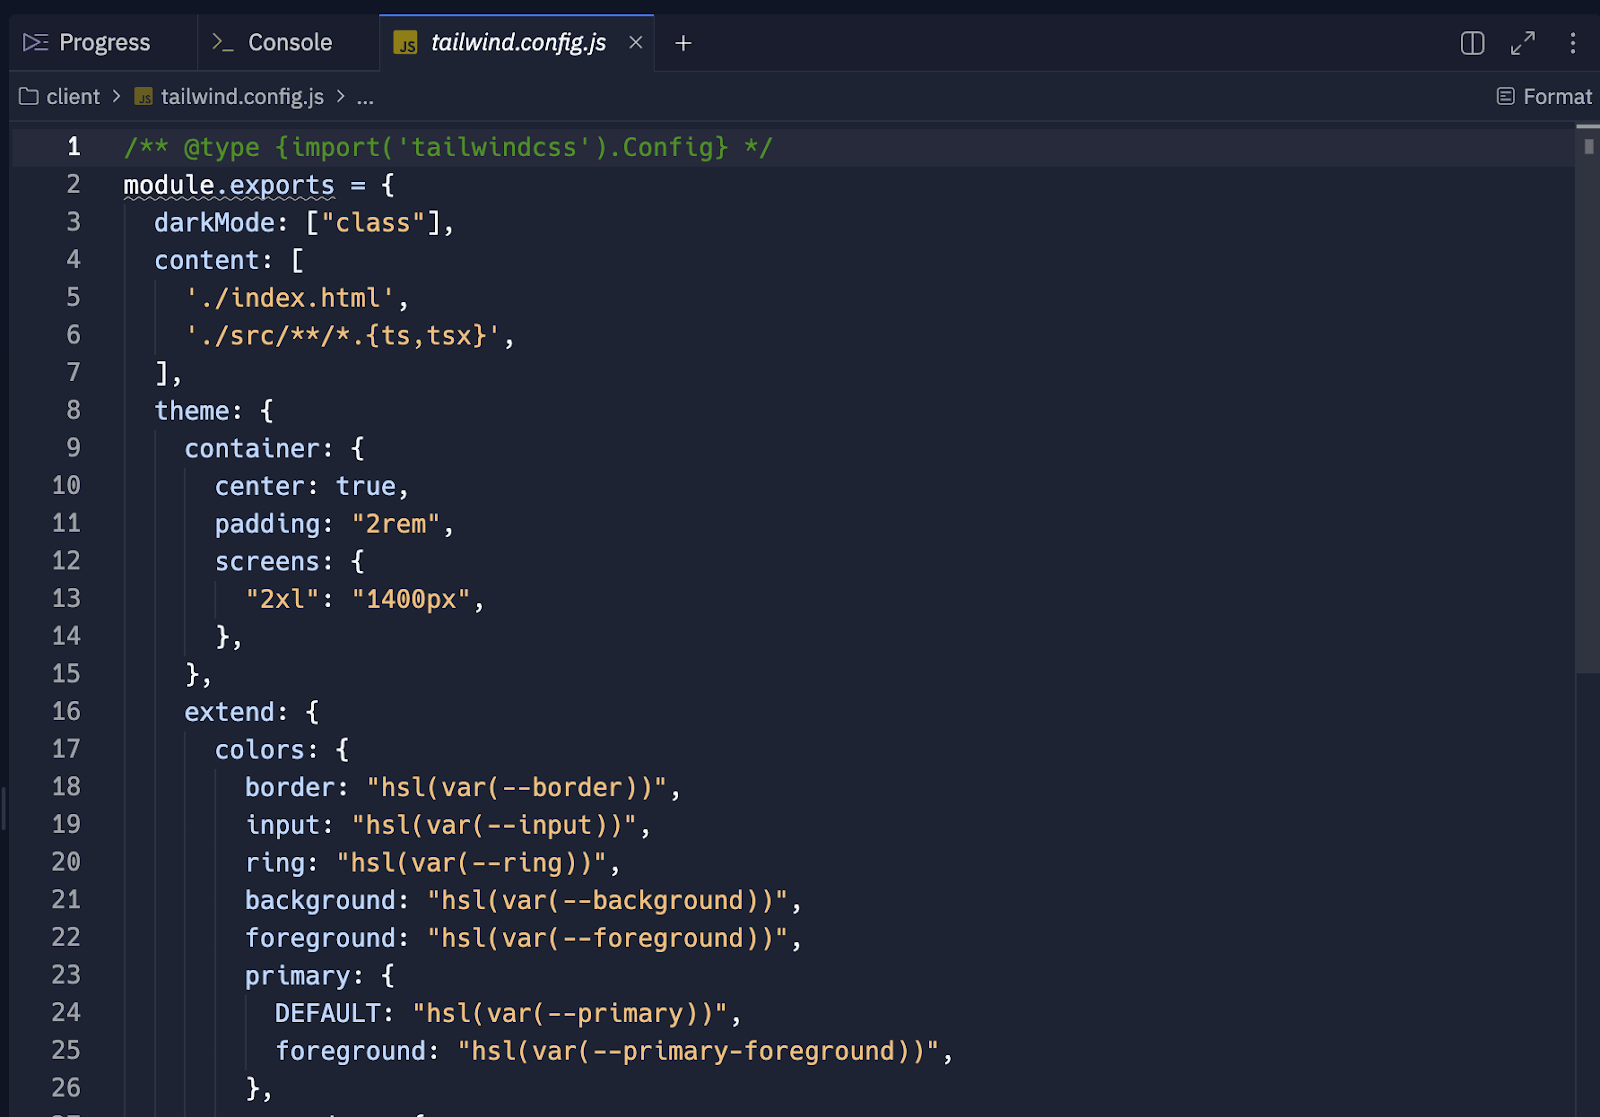Click line number 17 in gutter
This screenshot has height=1117, width=1600.
(66, 749)
